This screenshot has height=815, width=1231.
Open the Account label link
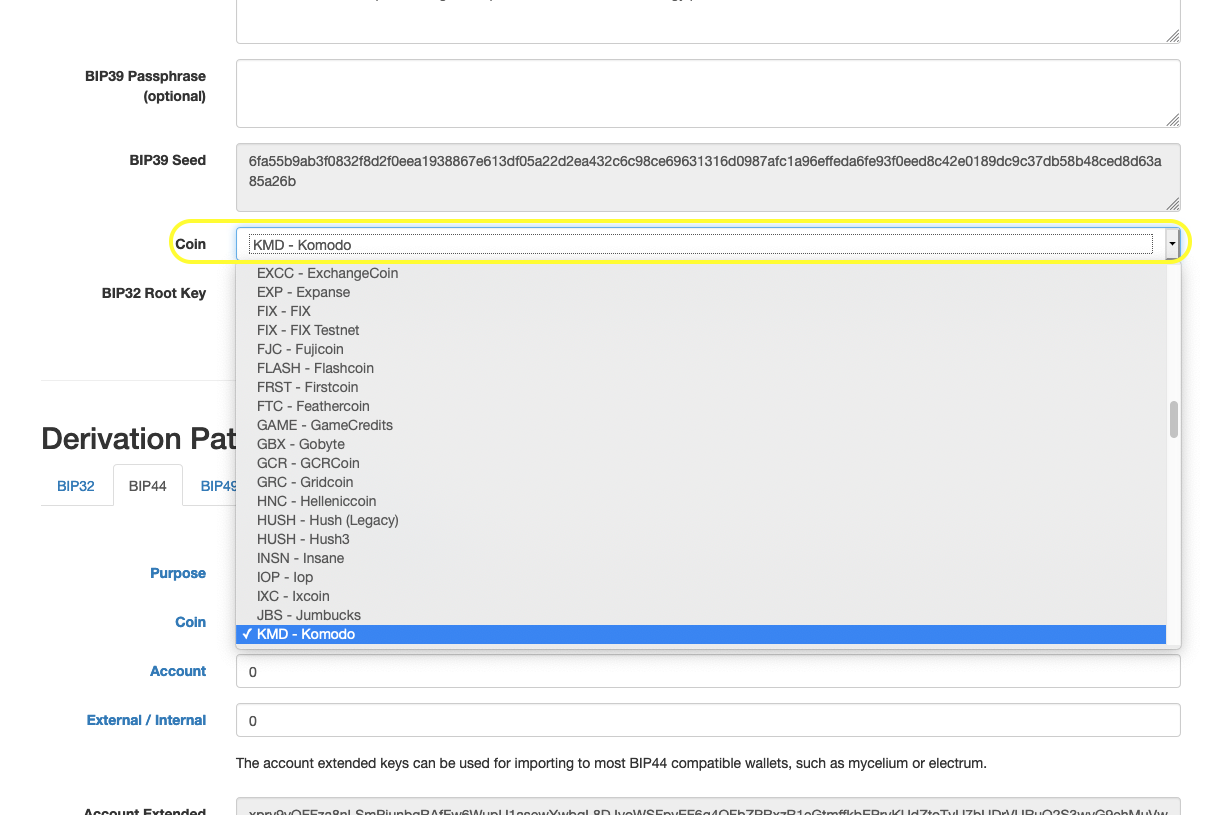(x=178, y=671)
